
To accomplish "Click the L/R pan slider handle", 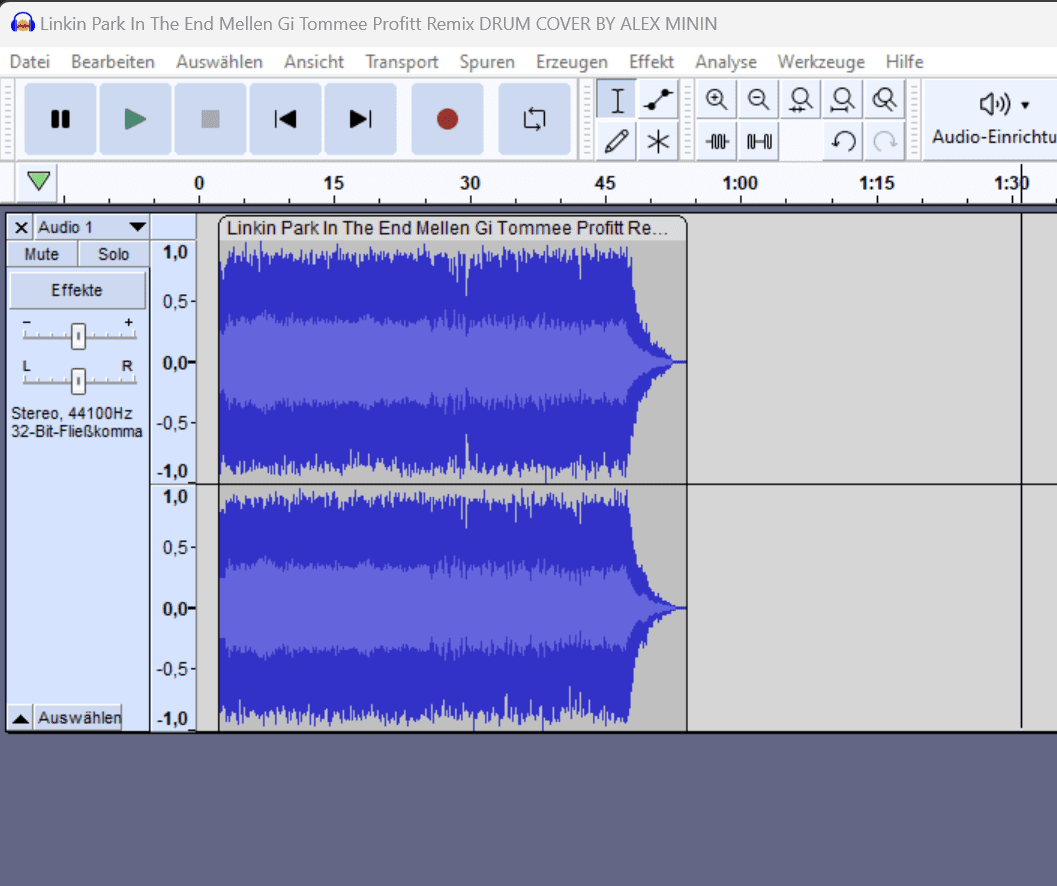I will pyautogui.click(x=78, y=381).
